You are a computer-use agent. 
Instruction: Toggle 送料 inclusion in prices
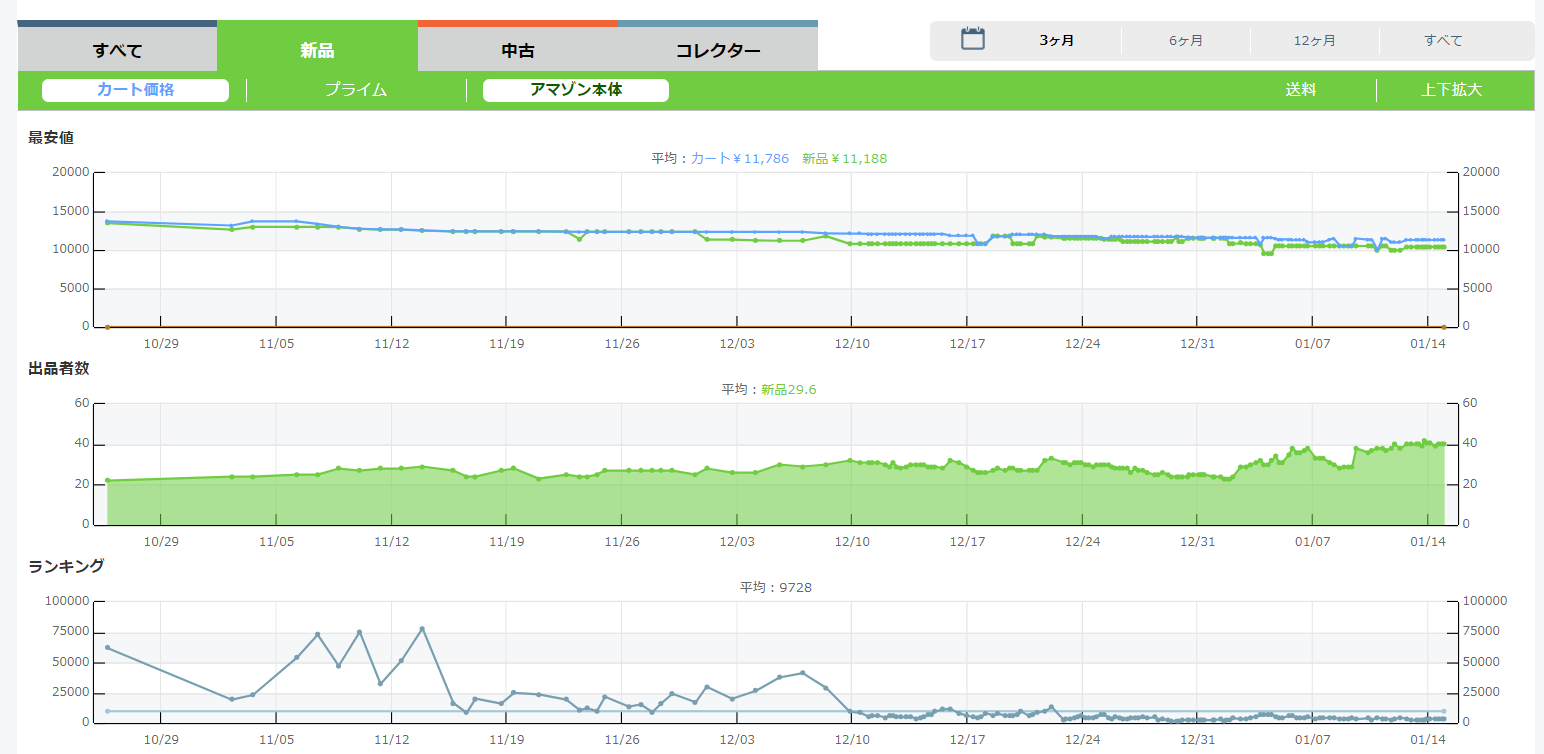click(1301, 90)
